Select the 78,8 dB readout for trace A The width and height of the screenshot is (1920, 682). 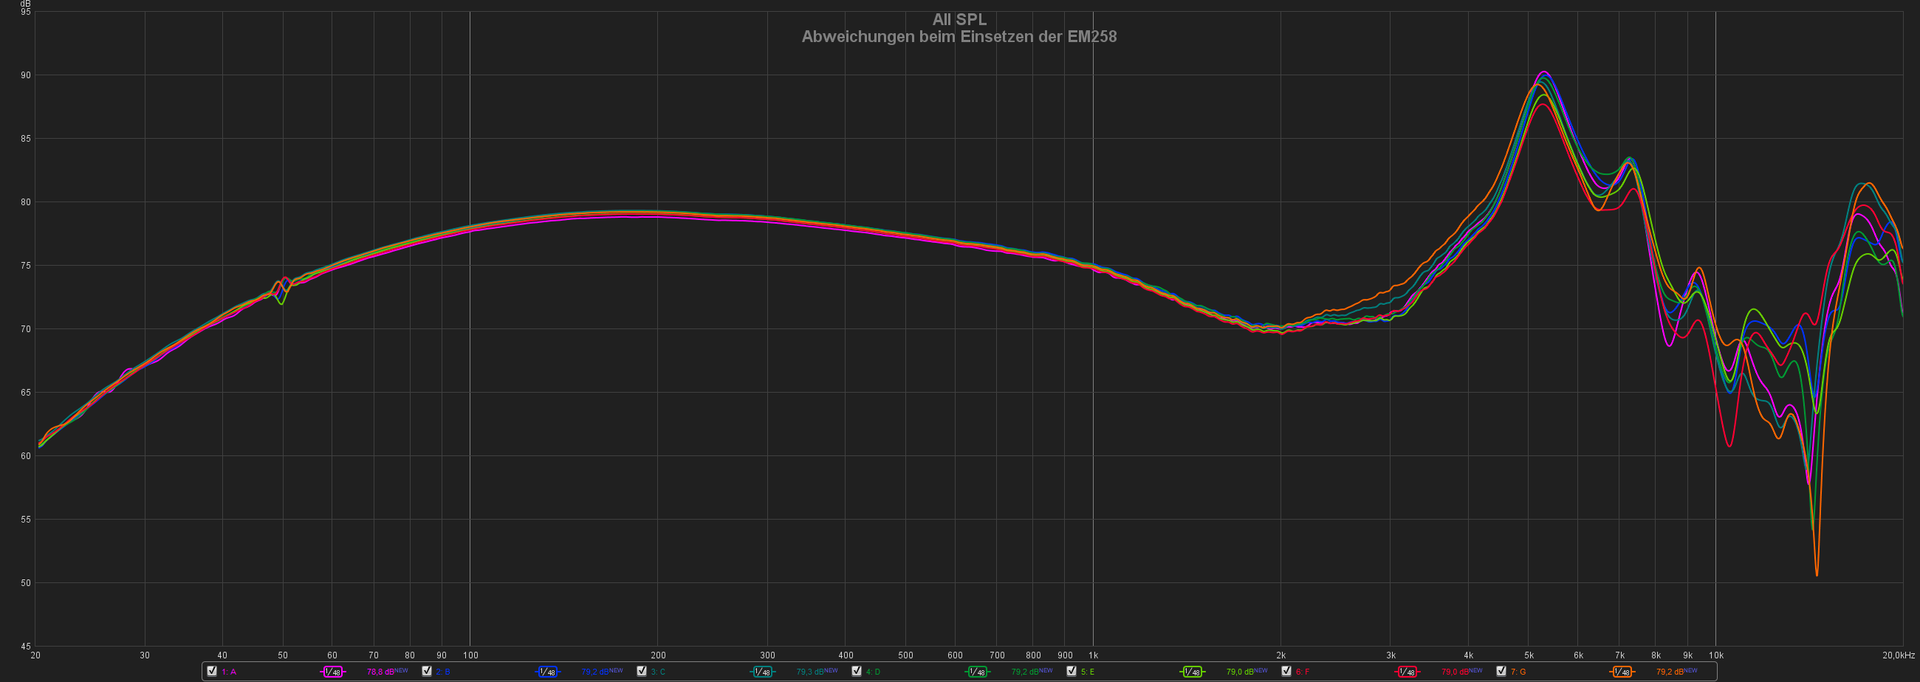(x=381, y=672)
